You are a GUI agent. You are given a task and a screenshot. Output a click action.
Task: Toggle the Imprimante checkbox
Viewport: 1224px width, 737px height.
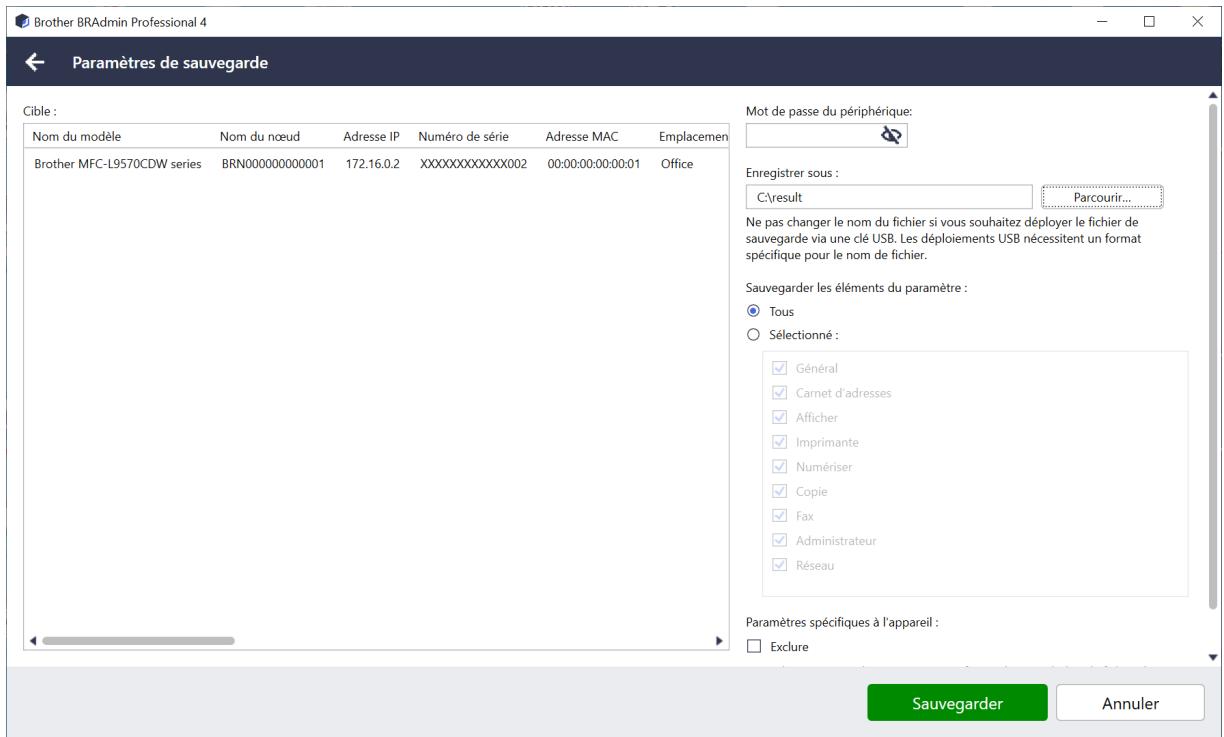point(781,442)
